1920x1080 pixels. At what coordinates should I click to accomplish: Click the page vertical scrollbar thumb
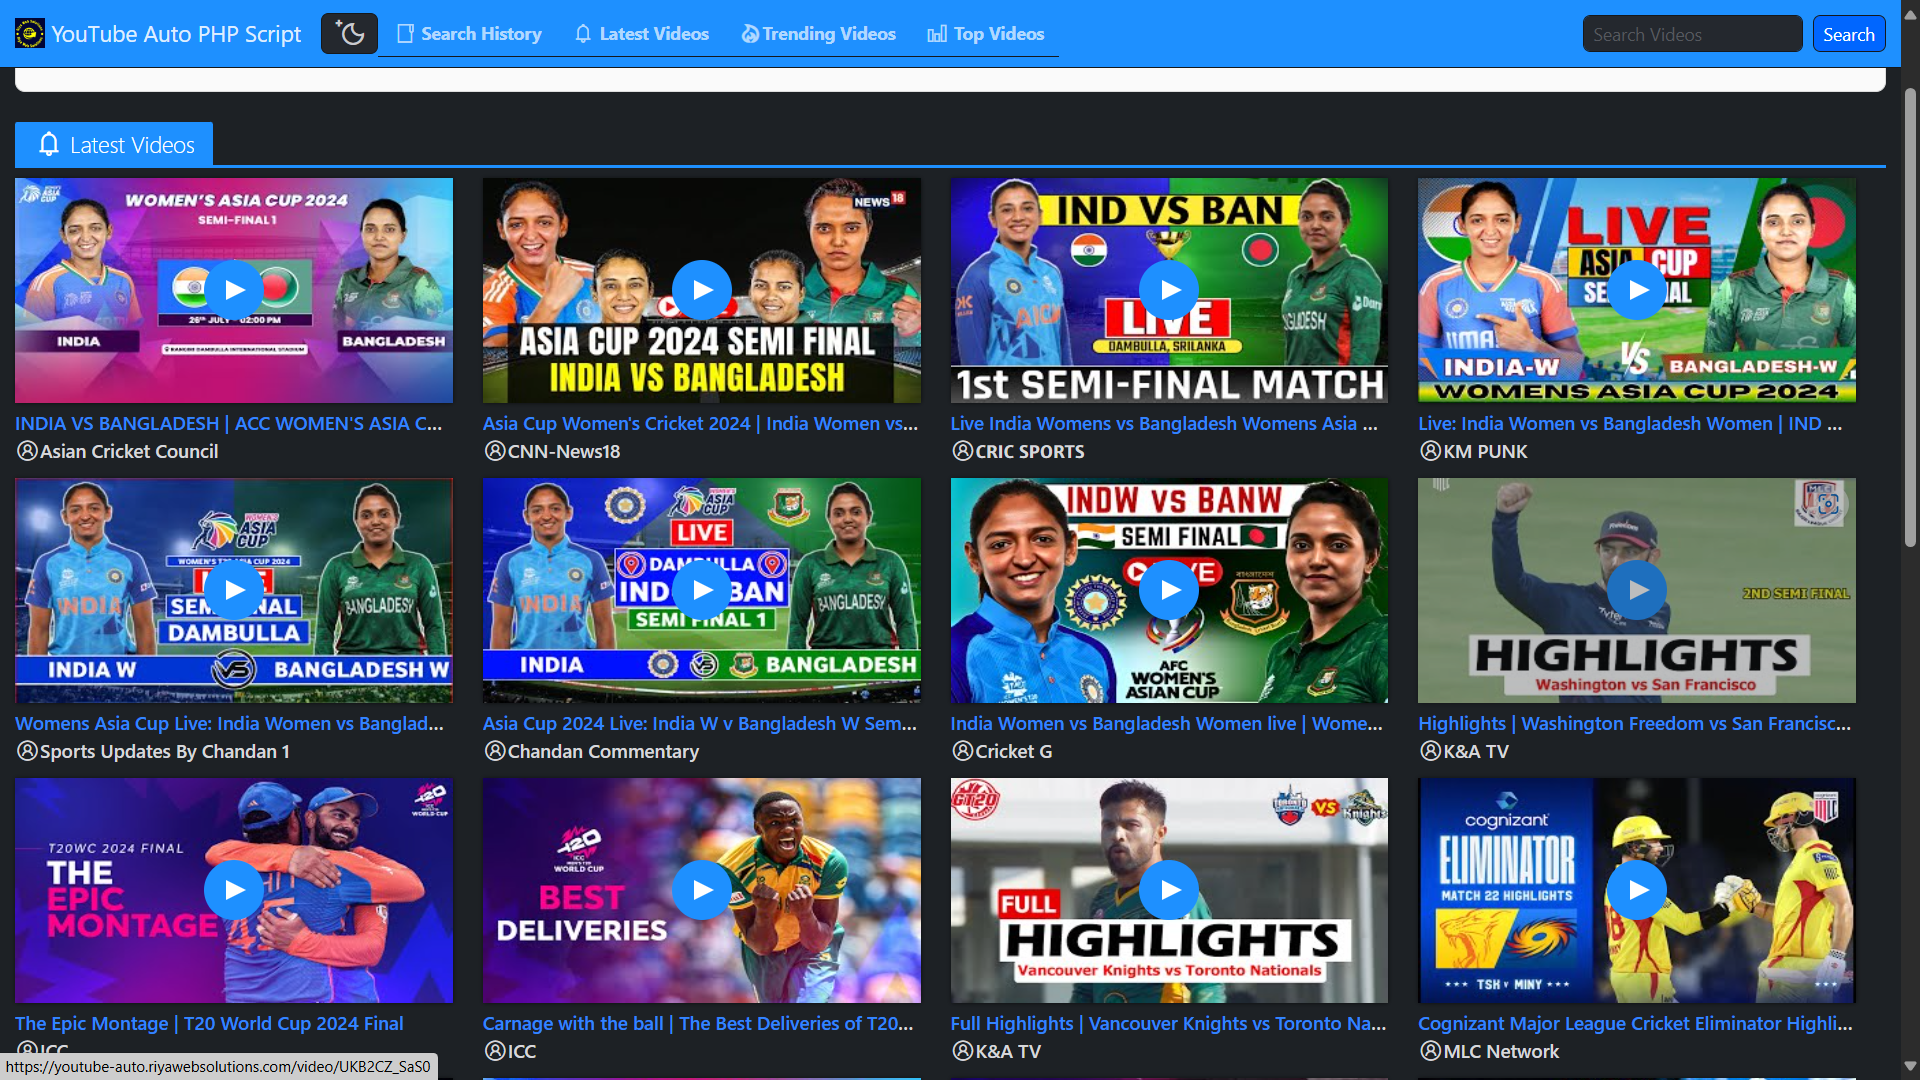coord(1910,316)
